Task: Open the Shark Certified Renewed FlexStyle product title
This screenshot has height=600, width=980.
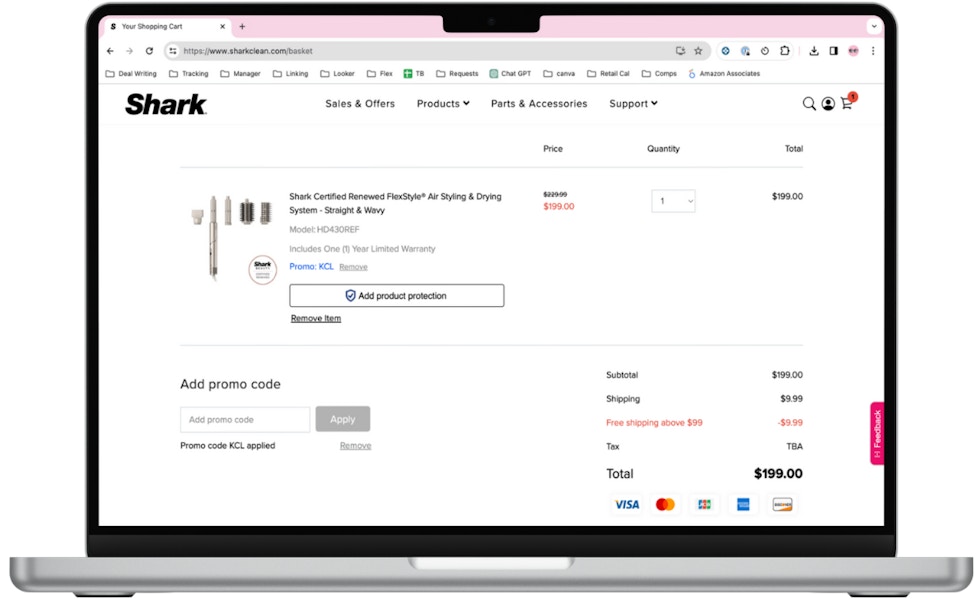Action: pyautogui.click(x=395, y=203)
